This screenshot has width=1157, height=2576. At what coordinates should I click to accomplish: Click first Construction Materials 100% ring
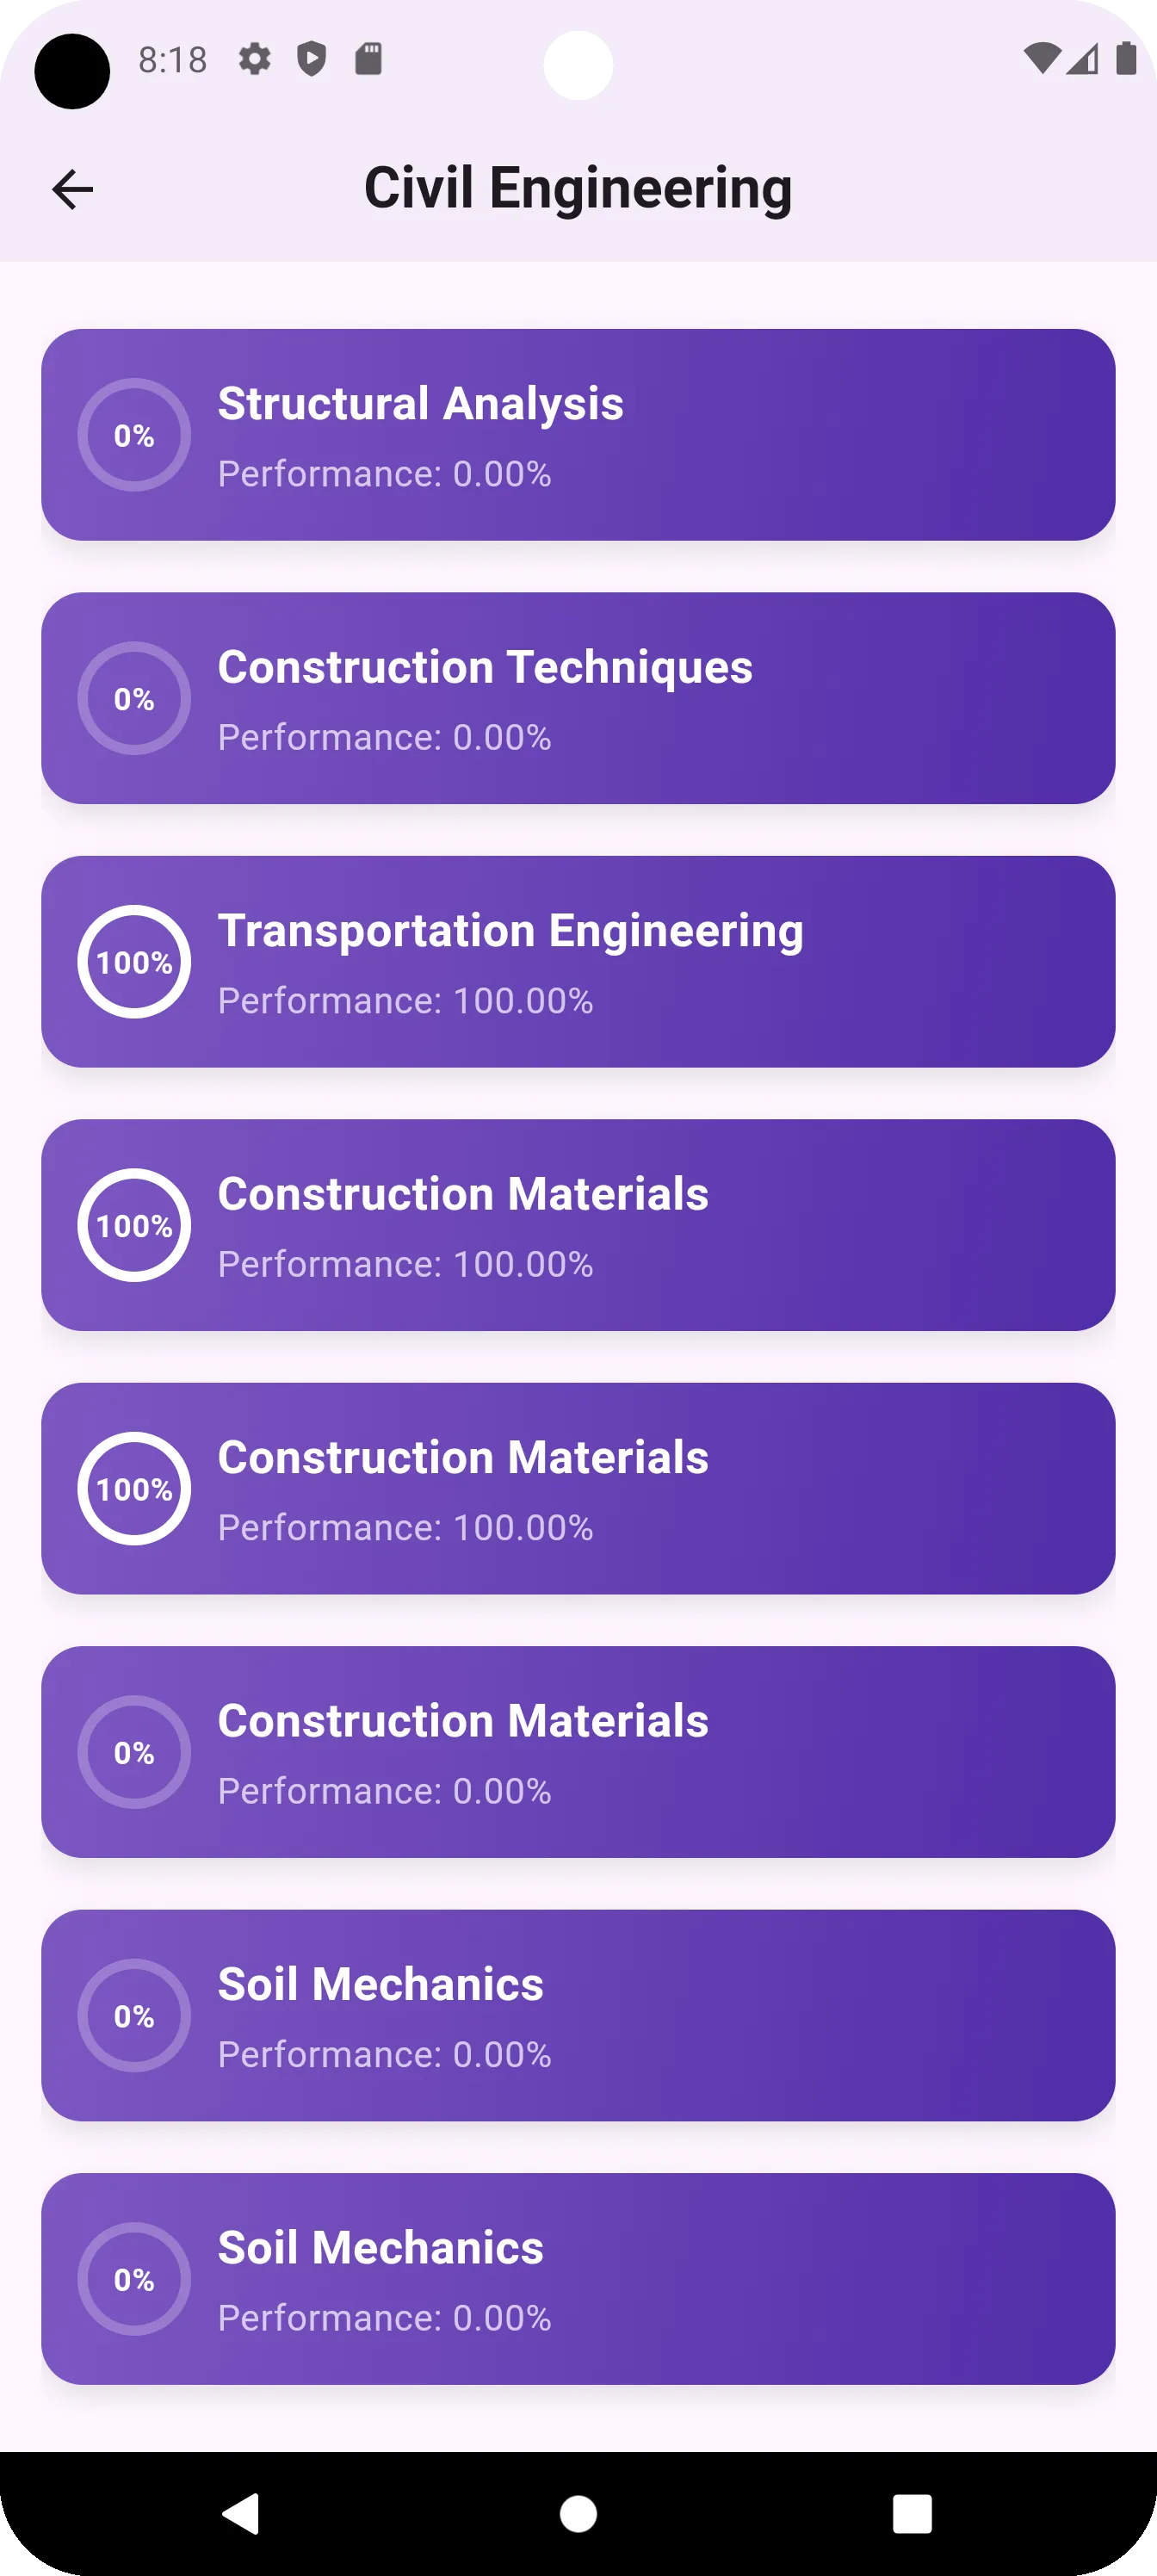[134, 1225]
